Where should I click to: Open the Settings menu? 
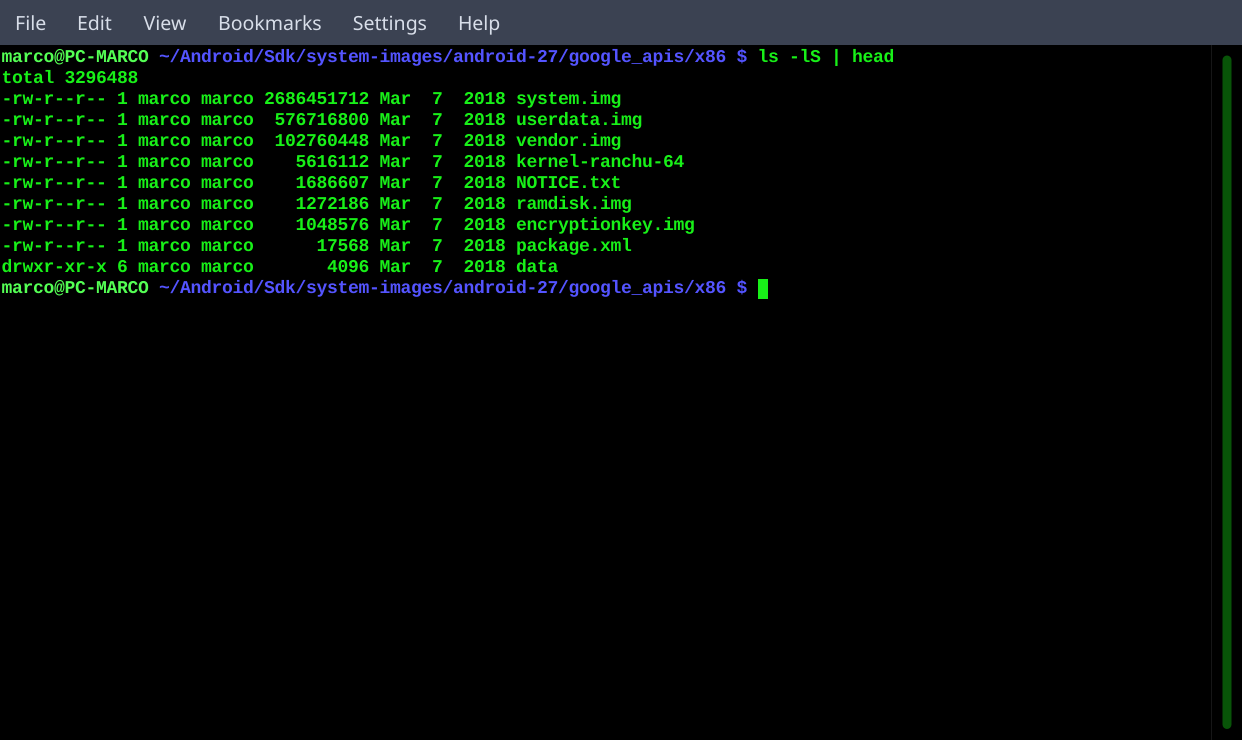pos(390,22)
